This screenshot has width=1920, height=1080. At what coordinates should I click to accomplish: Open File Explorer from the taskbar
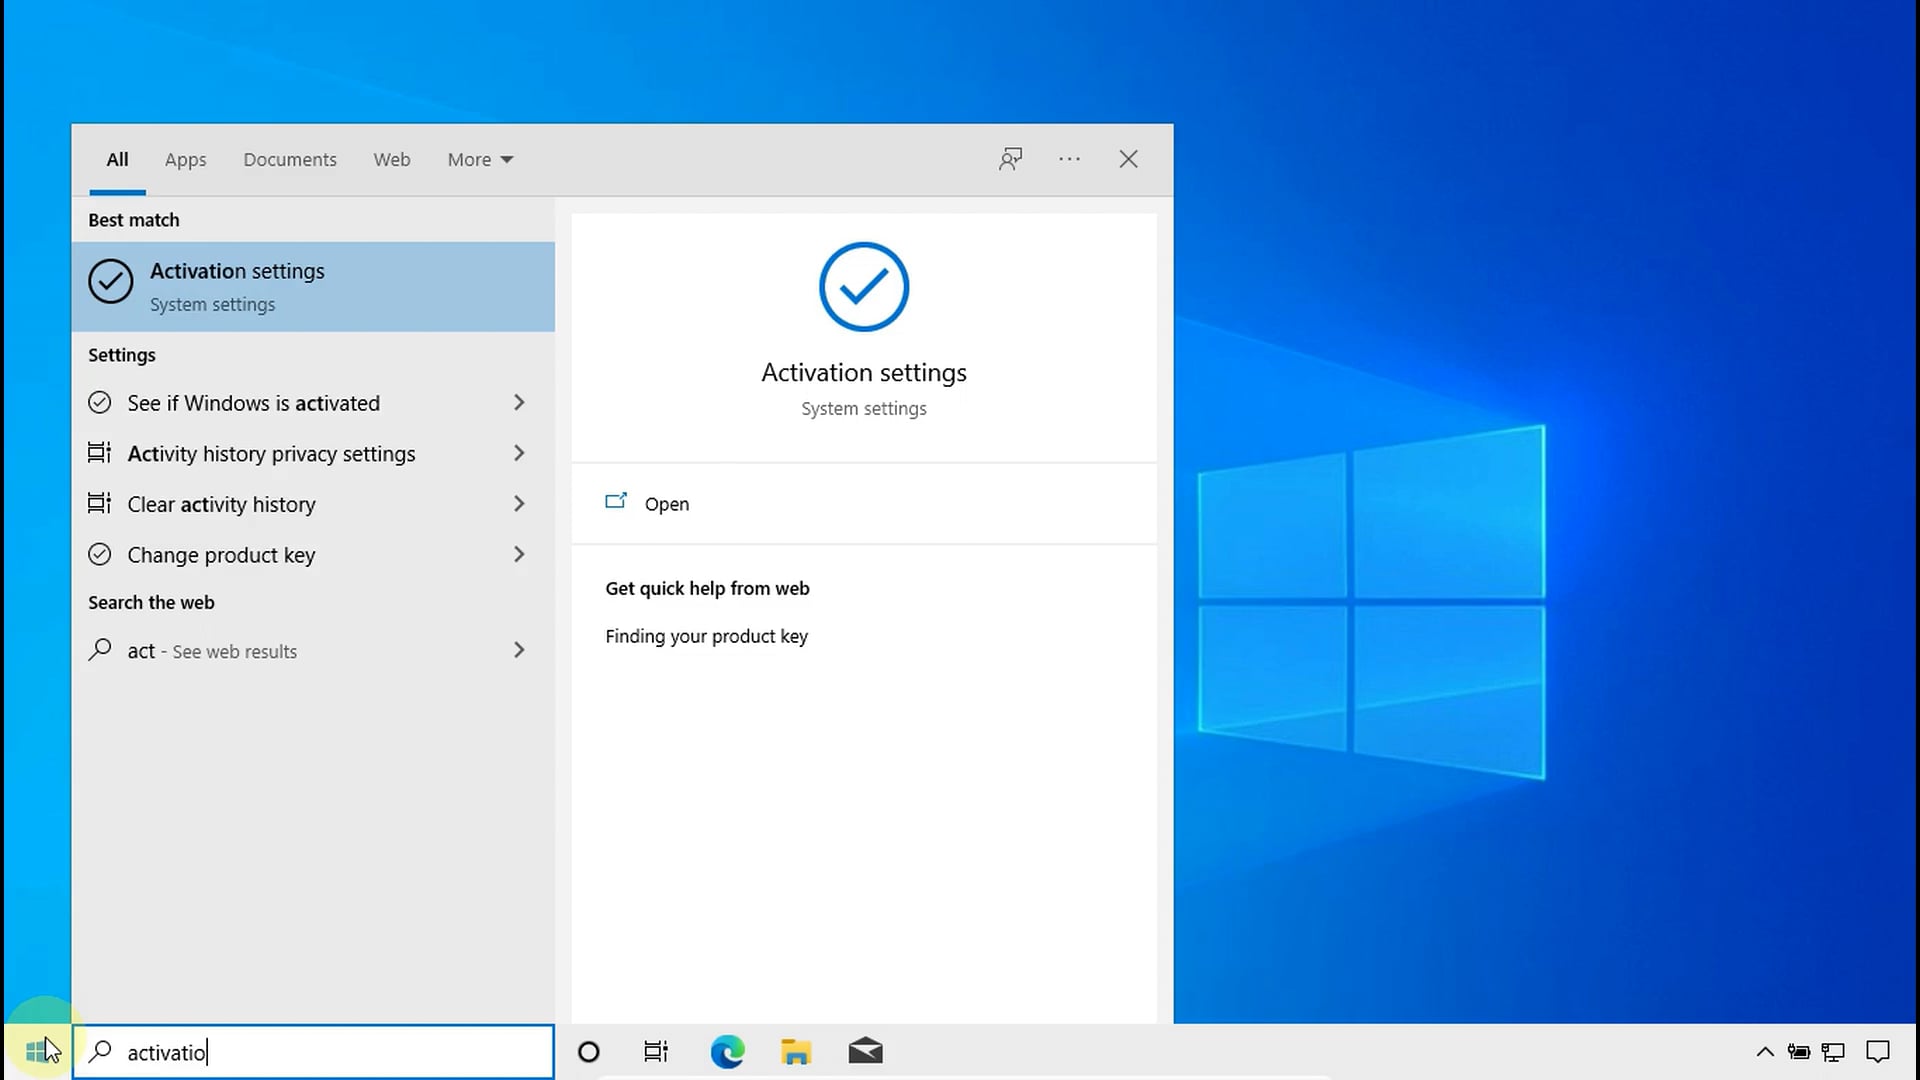pyautogui.click(x=796, y=1051)
